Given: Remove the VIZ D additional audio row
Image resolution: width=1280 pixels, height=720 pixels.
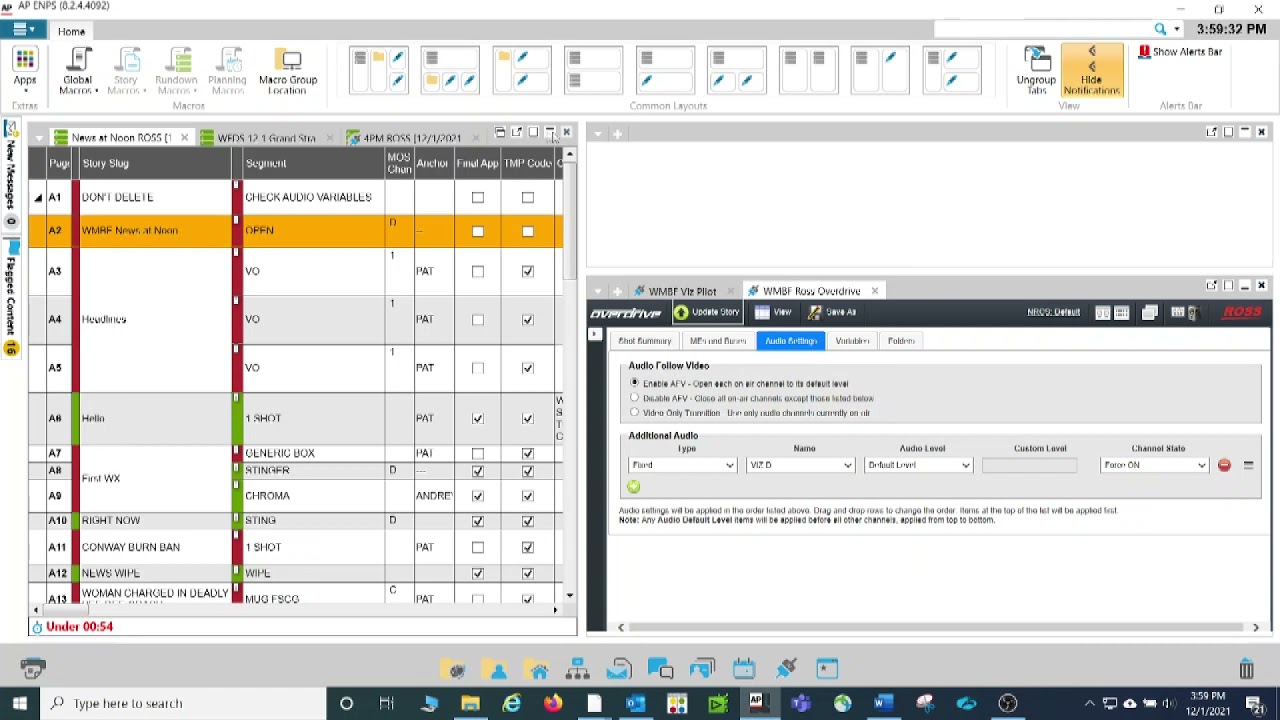Looking at the screenshot, I should 1224,465.
